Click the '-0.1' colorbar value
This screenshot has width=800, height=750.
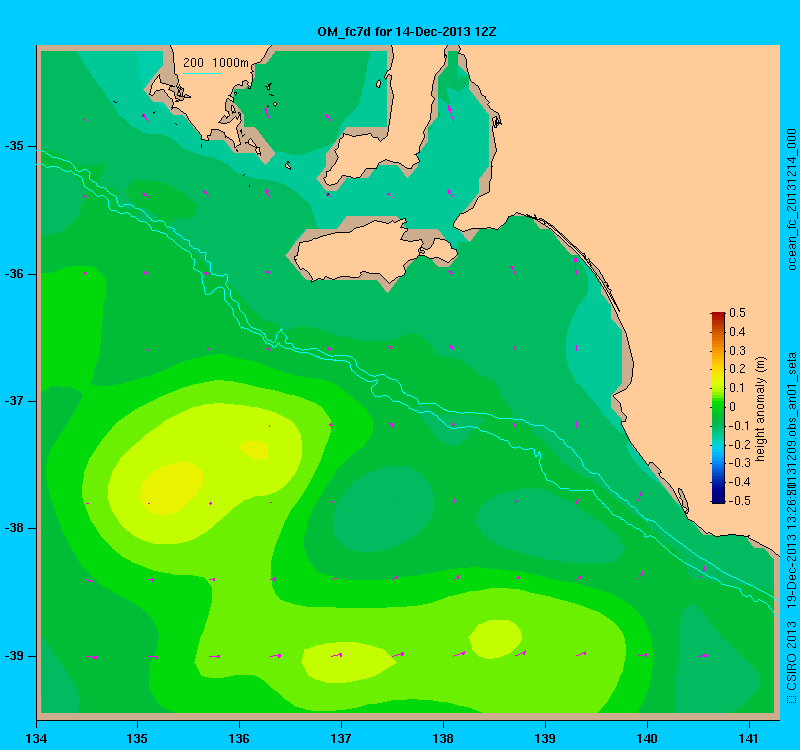coord(739,426)
